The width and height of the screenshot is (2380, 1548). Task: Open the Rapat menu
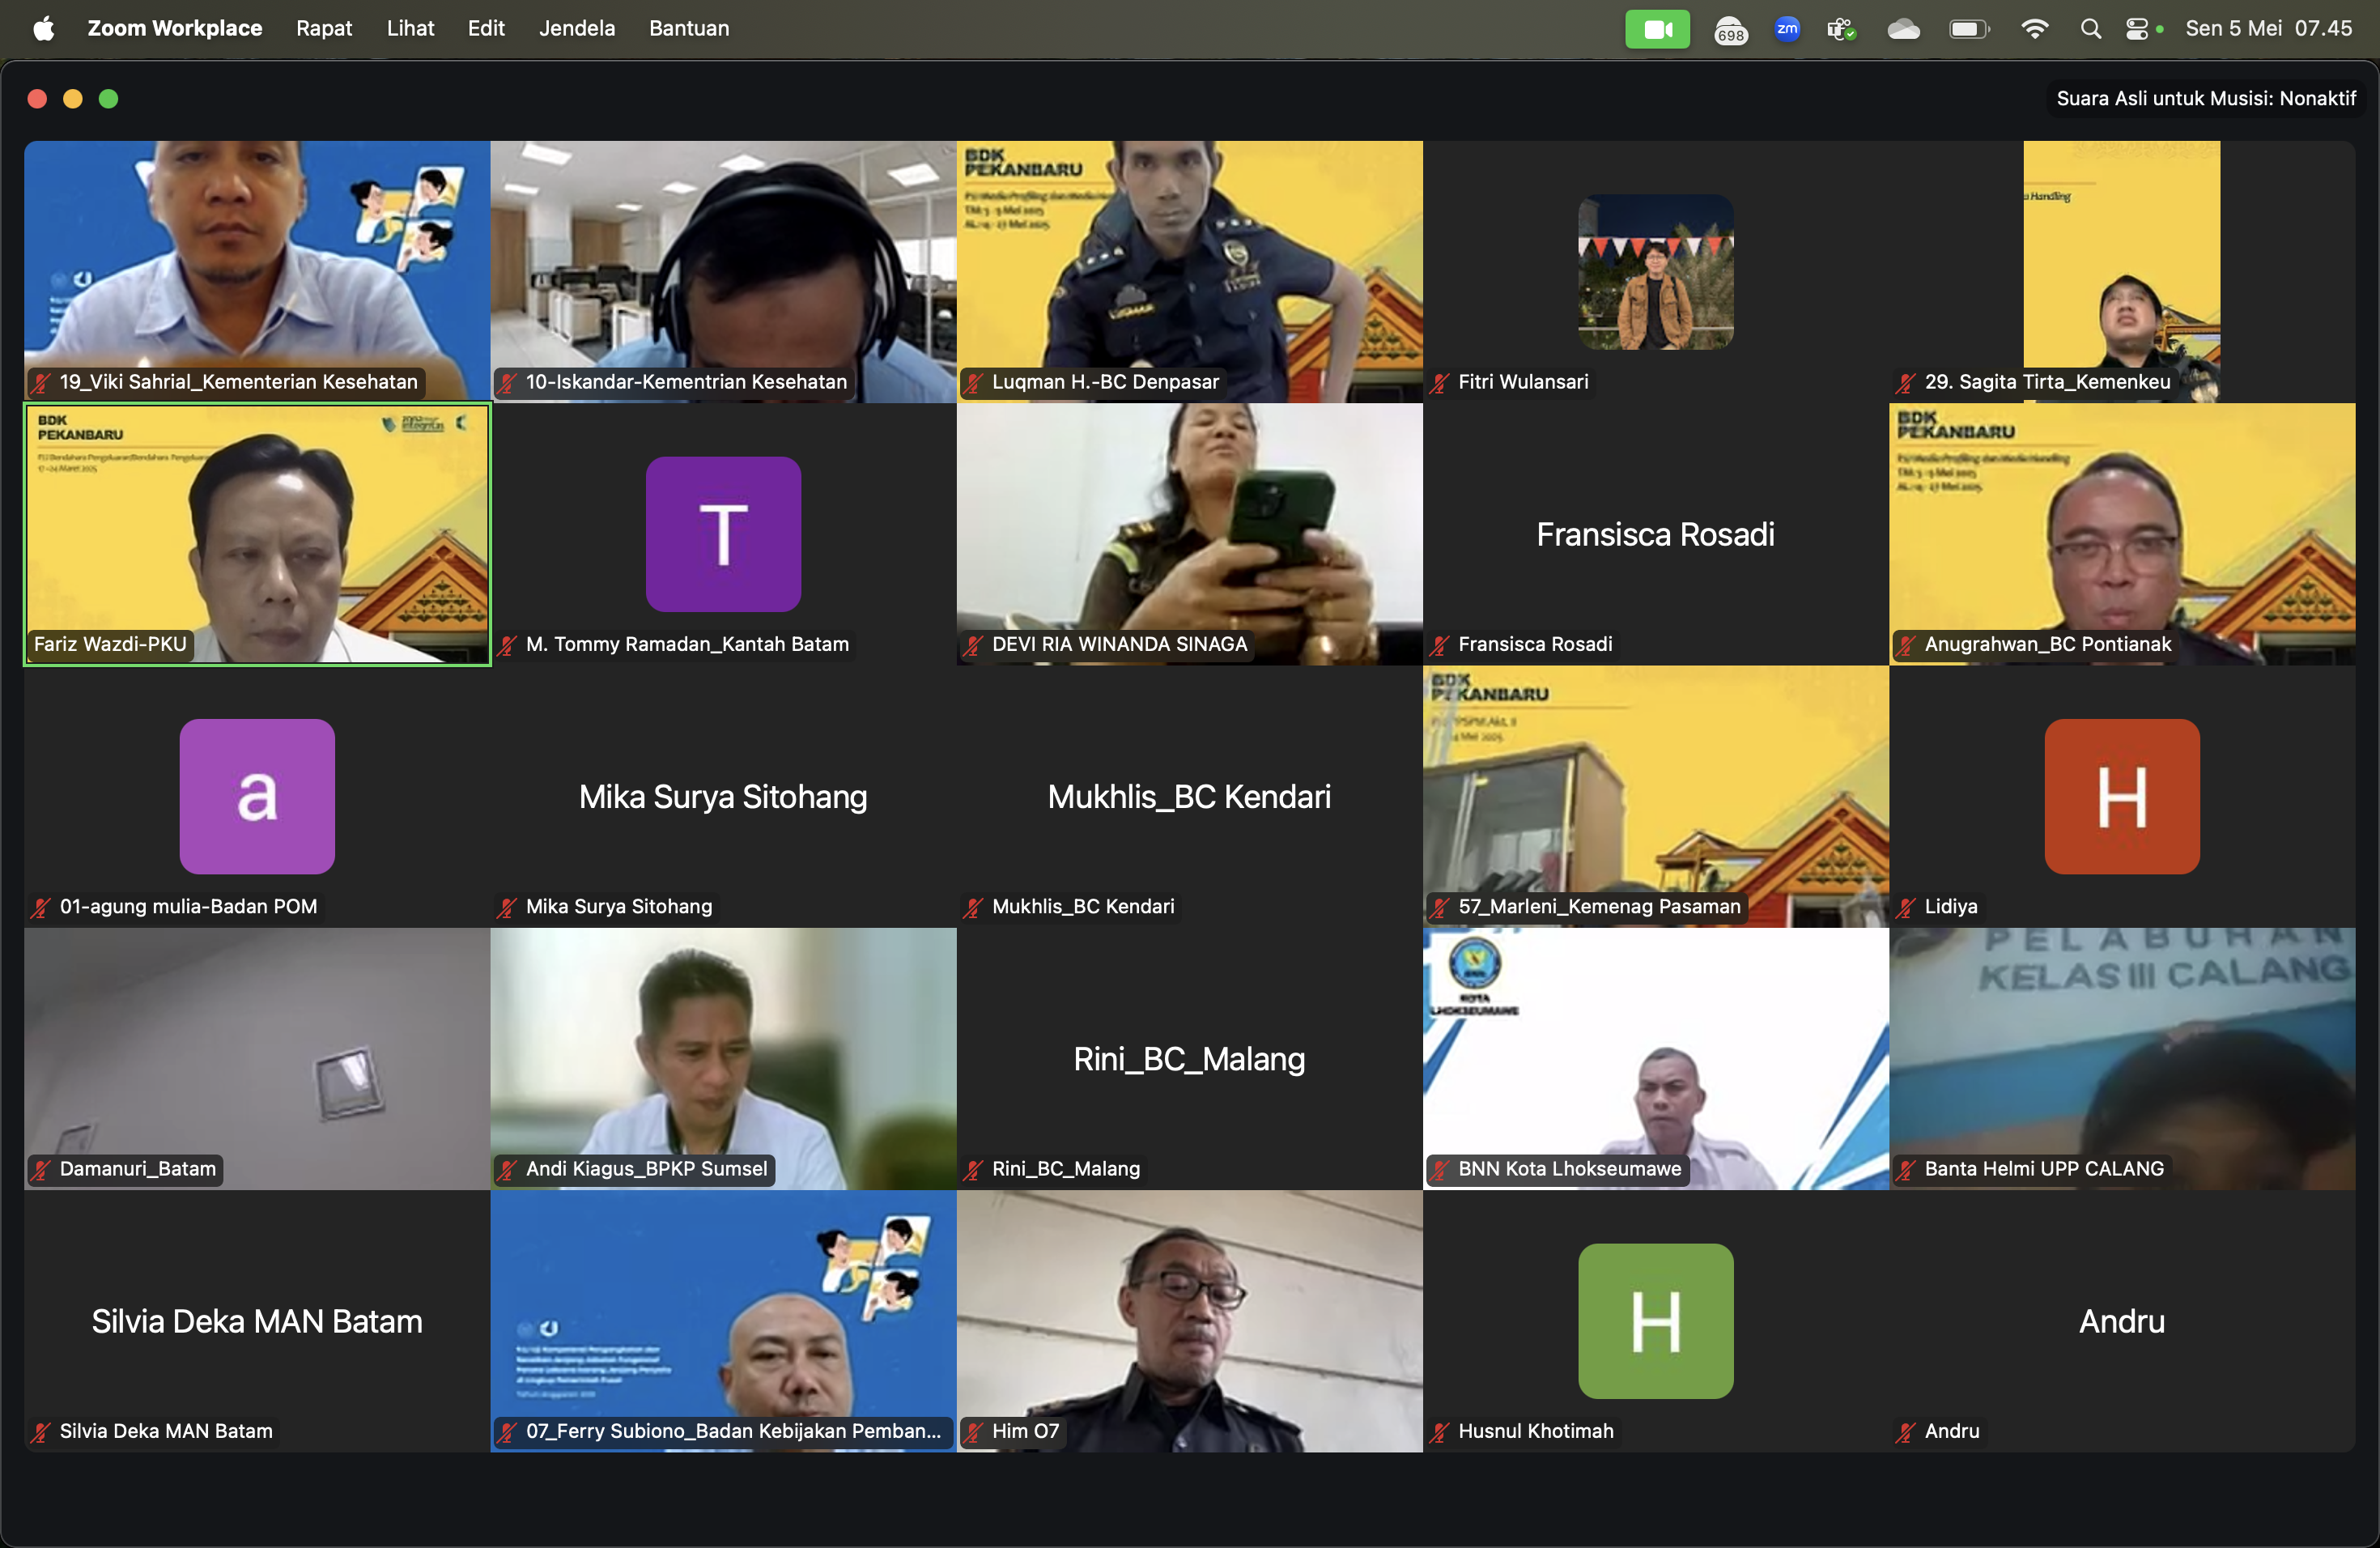324,28
